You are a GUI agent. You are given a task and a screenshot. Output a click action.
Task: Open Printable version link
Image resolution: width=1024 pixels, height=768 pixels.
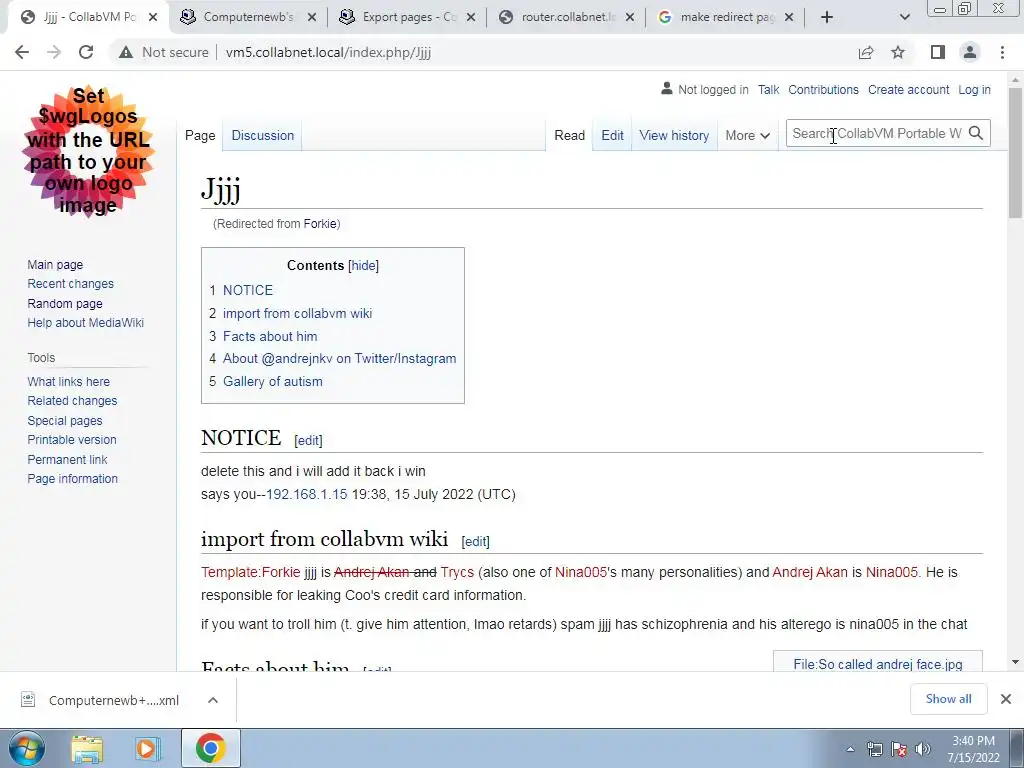72,440
